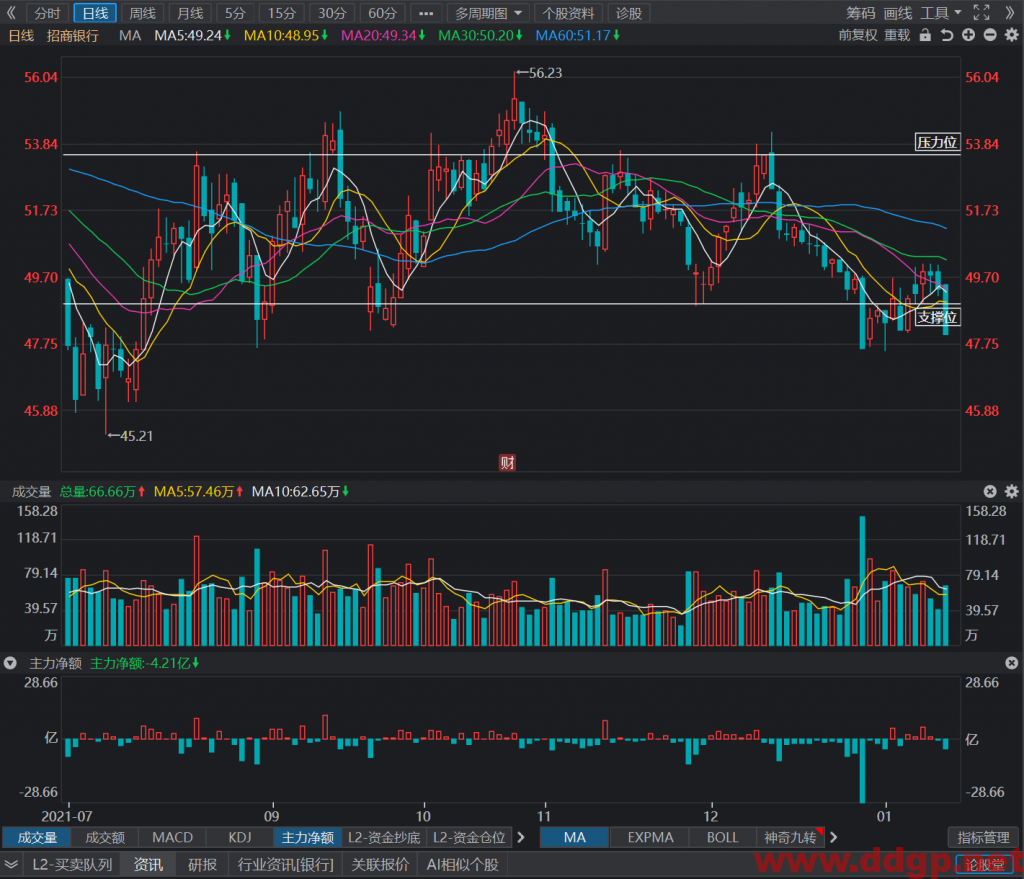Viewport: 1024px width, 879px height.
Task: Expand right panel with double-chevron icon
Action: (1010, 13)
